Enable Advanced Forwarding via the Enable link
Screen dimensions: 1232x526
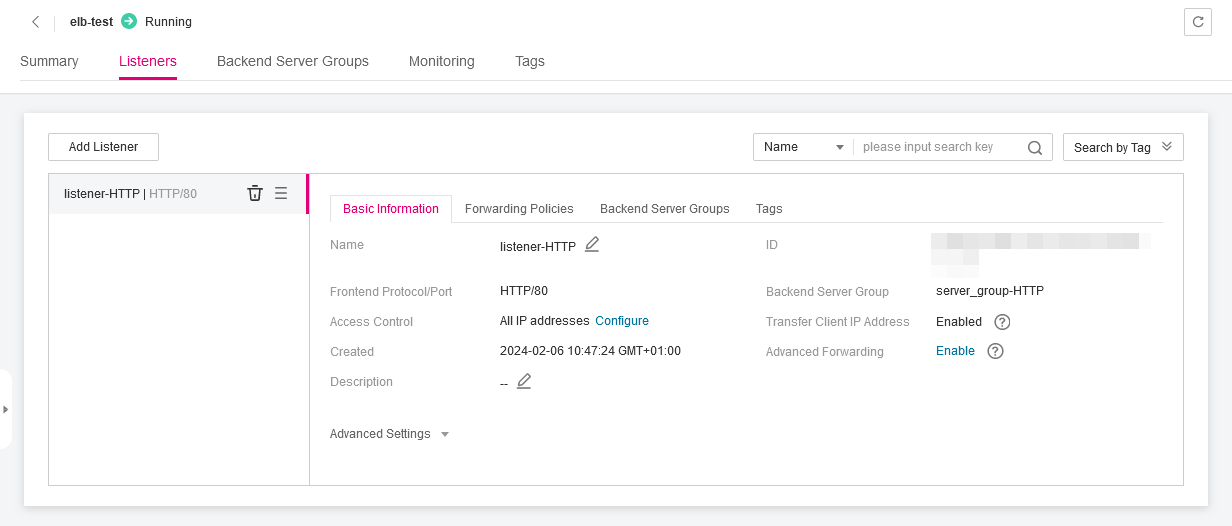955,351
